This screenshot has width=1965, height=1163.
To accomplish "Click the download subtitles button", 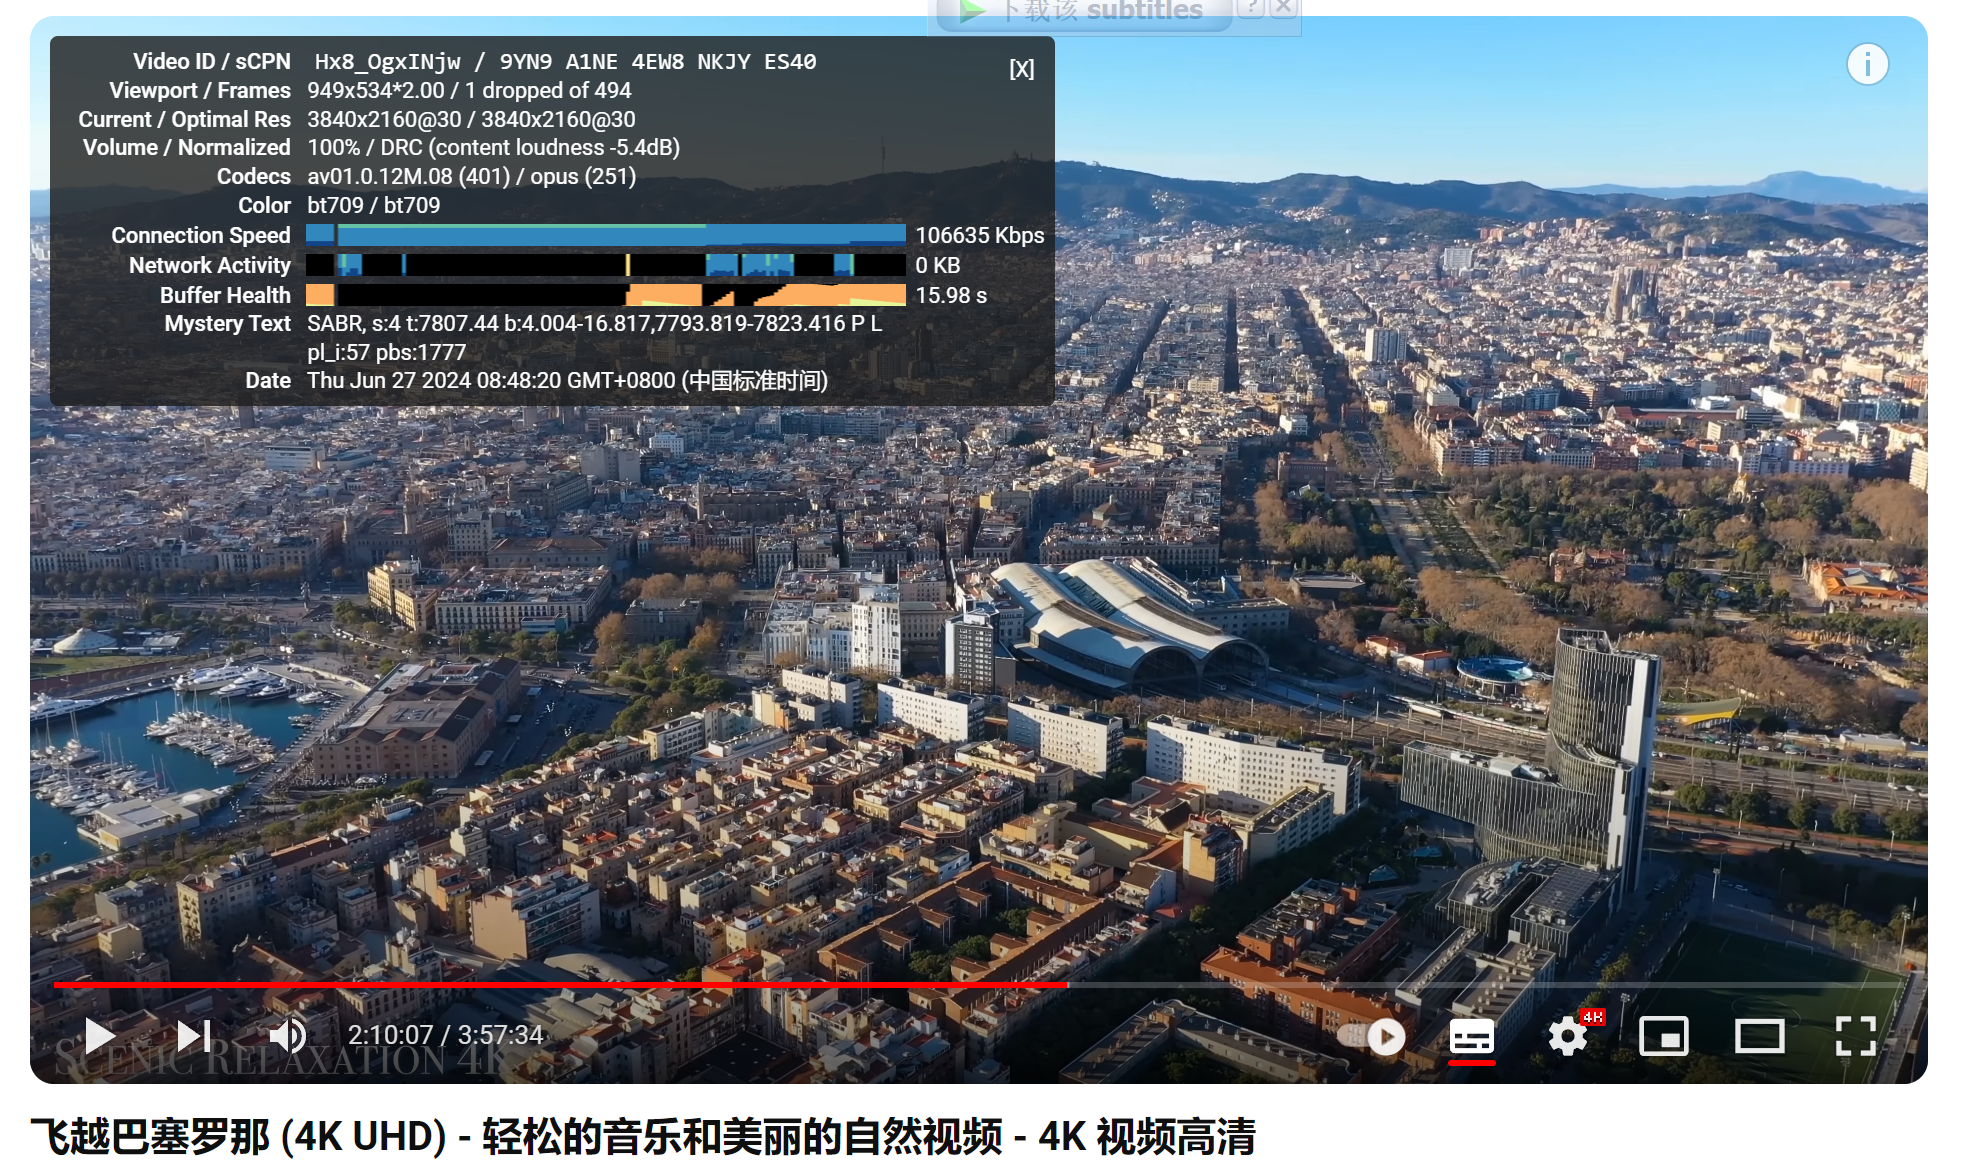I will 1085,12.
